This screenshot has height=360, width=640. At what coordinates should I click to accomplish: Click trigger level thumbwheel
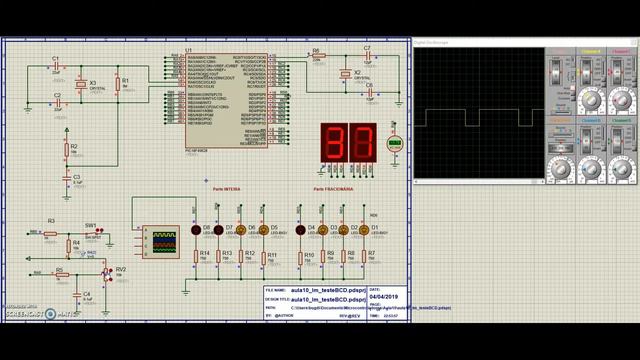tap(556, 72)
